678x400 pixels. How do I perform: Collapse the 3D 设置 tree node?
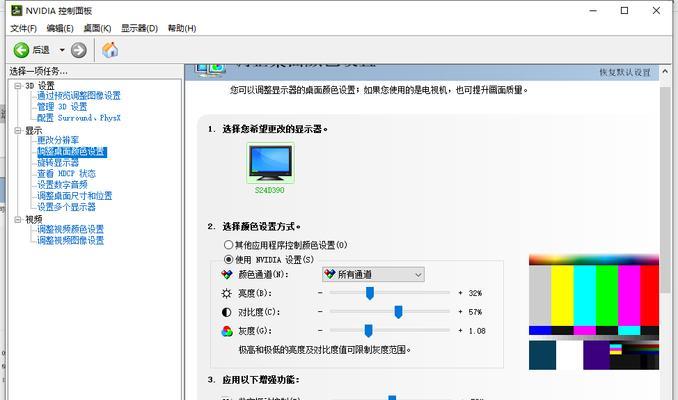point(18,86)
